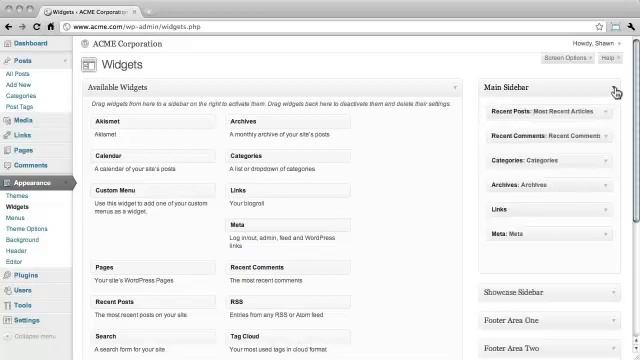Expand the Recent Posts widget settings arrow
640x360 pixels.
pyautogui.click(x=606, y=111)
